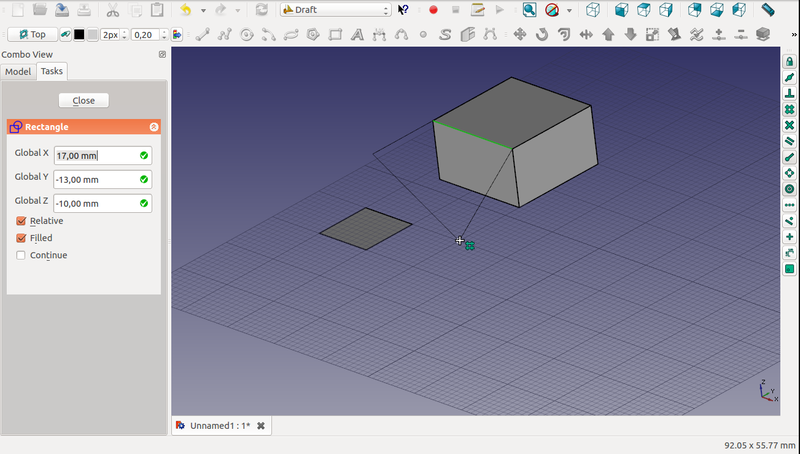Viewport: 800px width, 454px height.
Task: Click the black line color swatch
Action: [79, 34]
